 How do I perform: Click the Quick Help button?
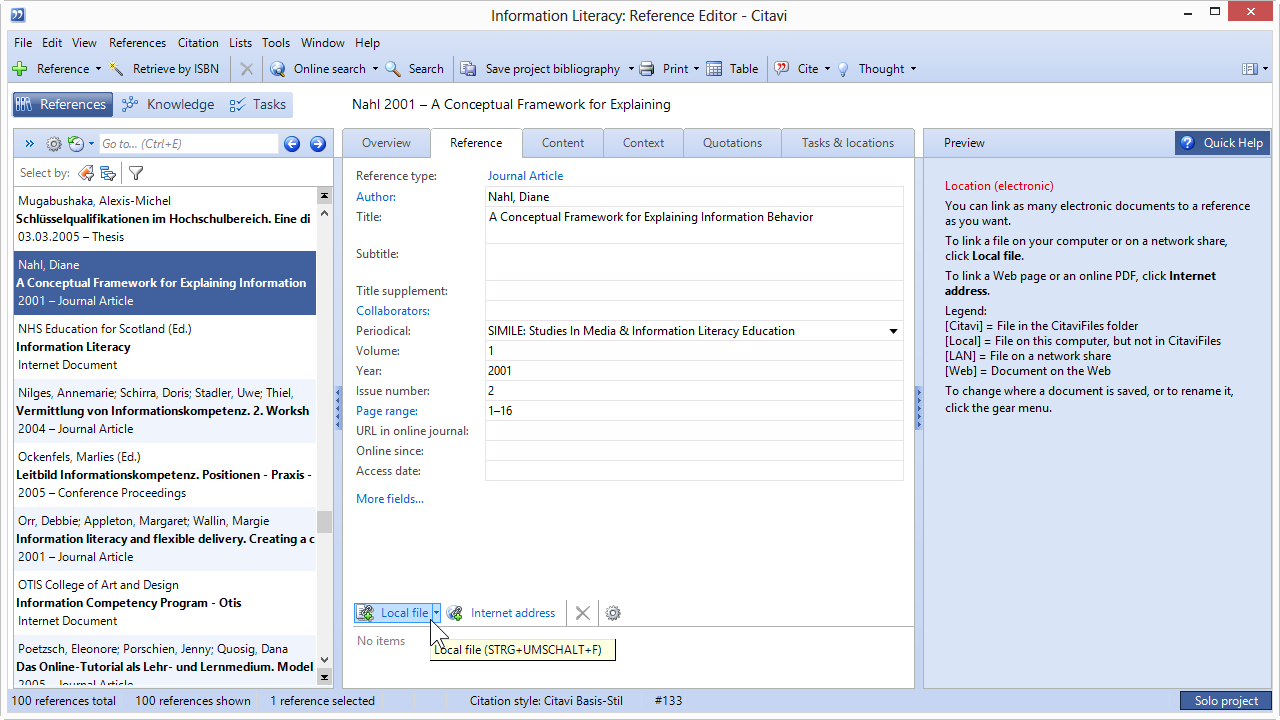pyautogui.click(x=1222, y=143)
